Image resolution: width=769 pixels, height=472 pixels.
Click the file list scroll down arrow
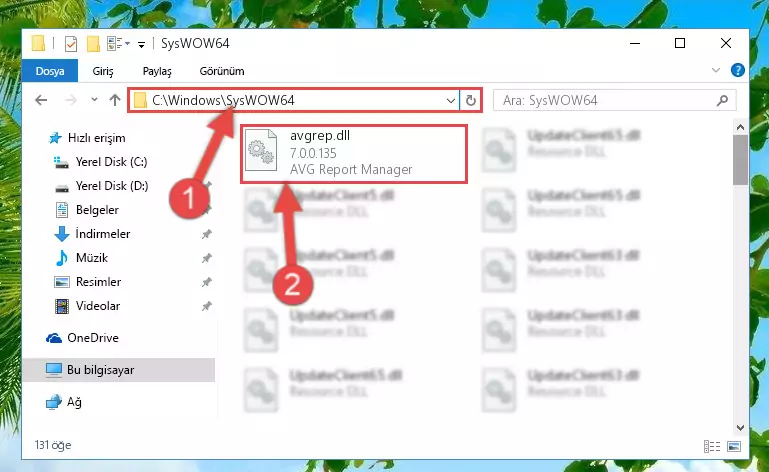(741, 428)
